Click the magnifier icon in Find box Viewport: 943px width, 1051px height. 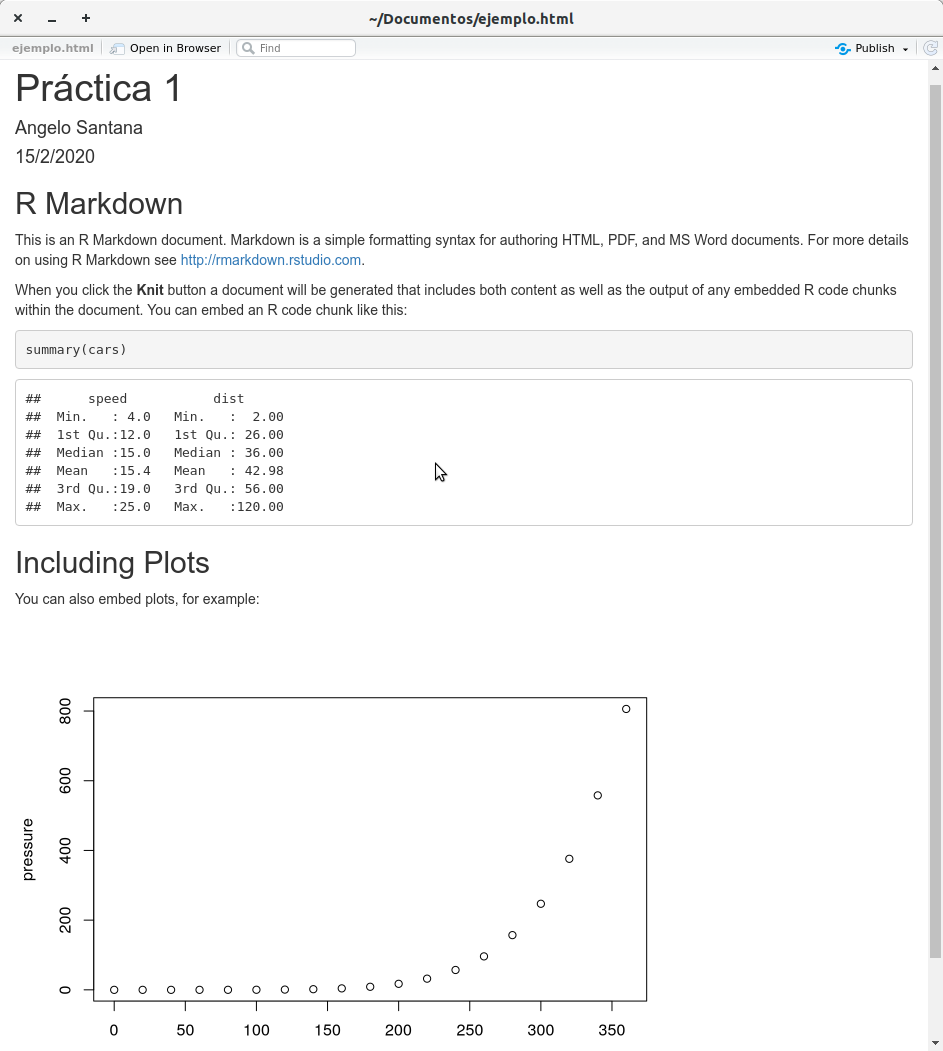coord(246,48)
